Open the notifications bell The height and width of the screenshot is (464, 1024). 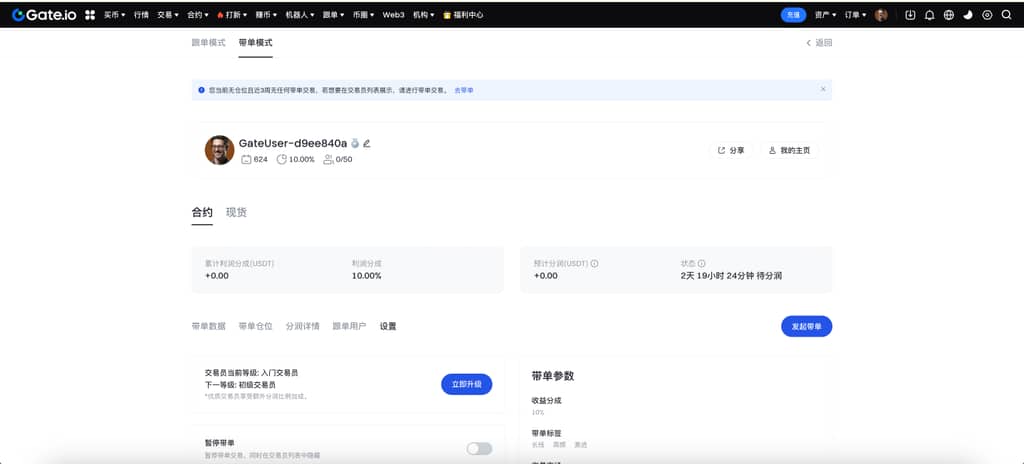click(929, 15)
